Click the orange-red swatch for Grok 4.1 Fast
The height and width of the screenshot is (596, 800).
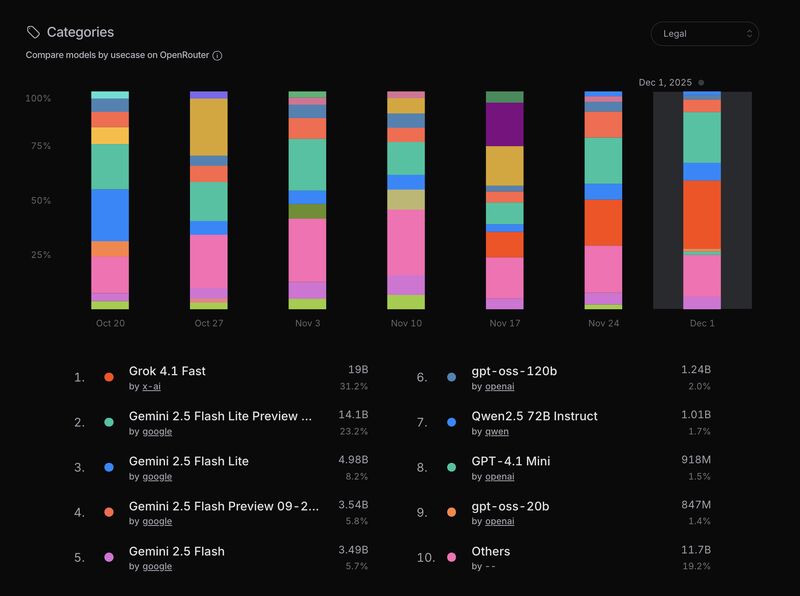pos(109,377)
